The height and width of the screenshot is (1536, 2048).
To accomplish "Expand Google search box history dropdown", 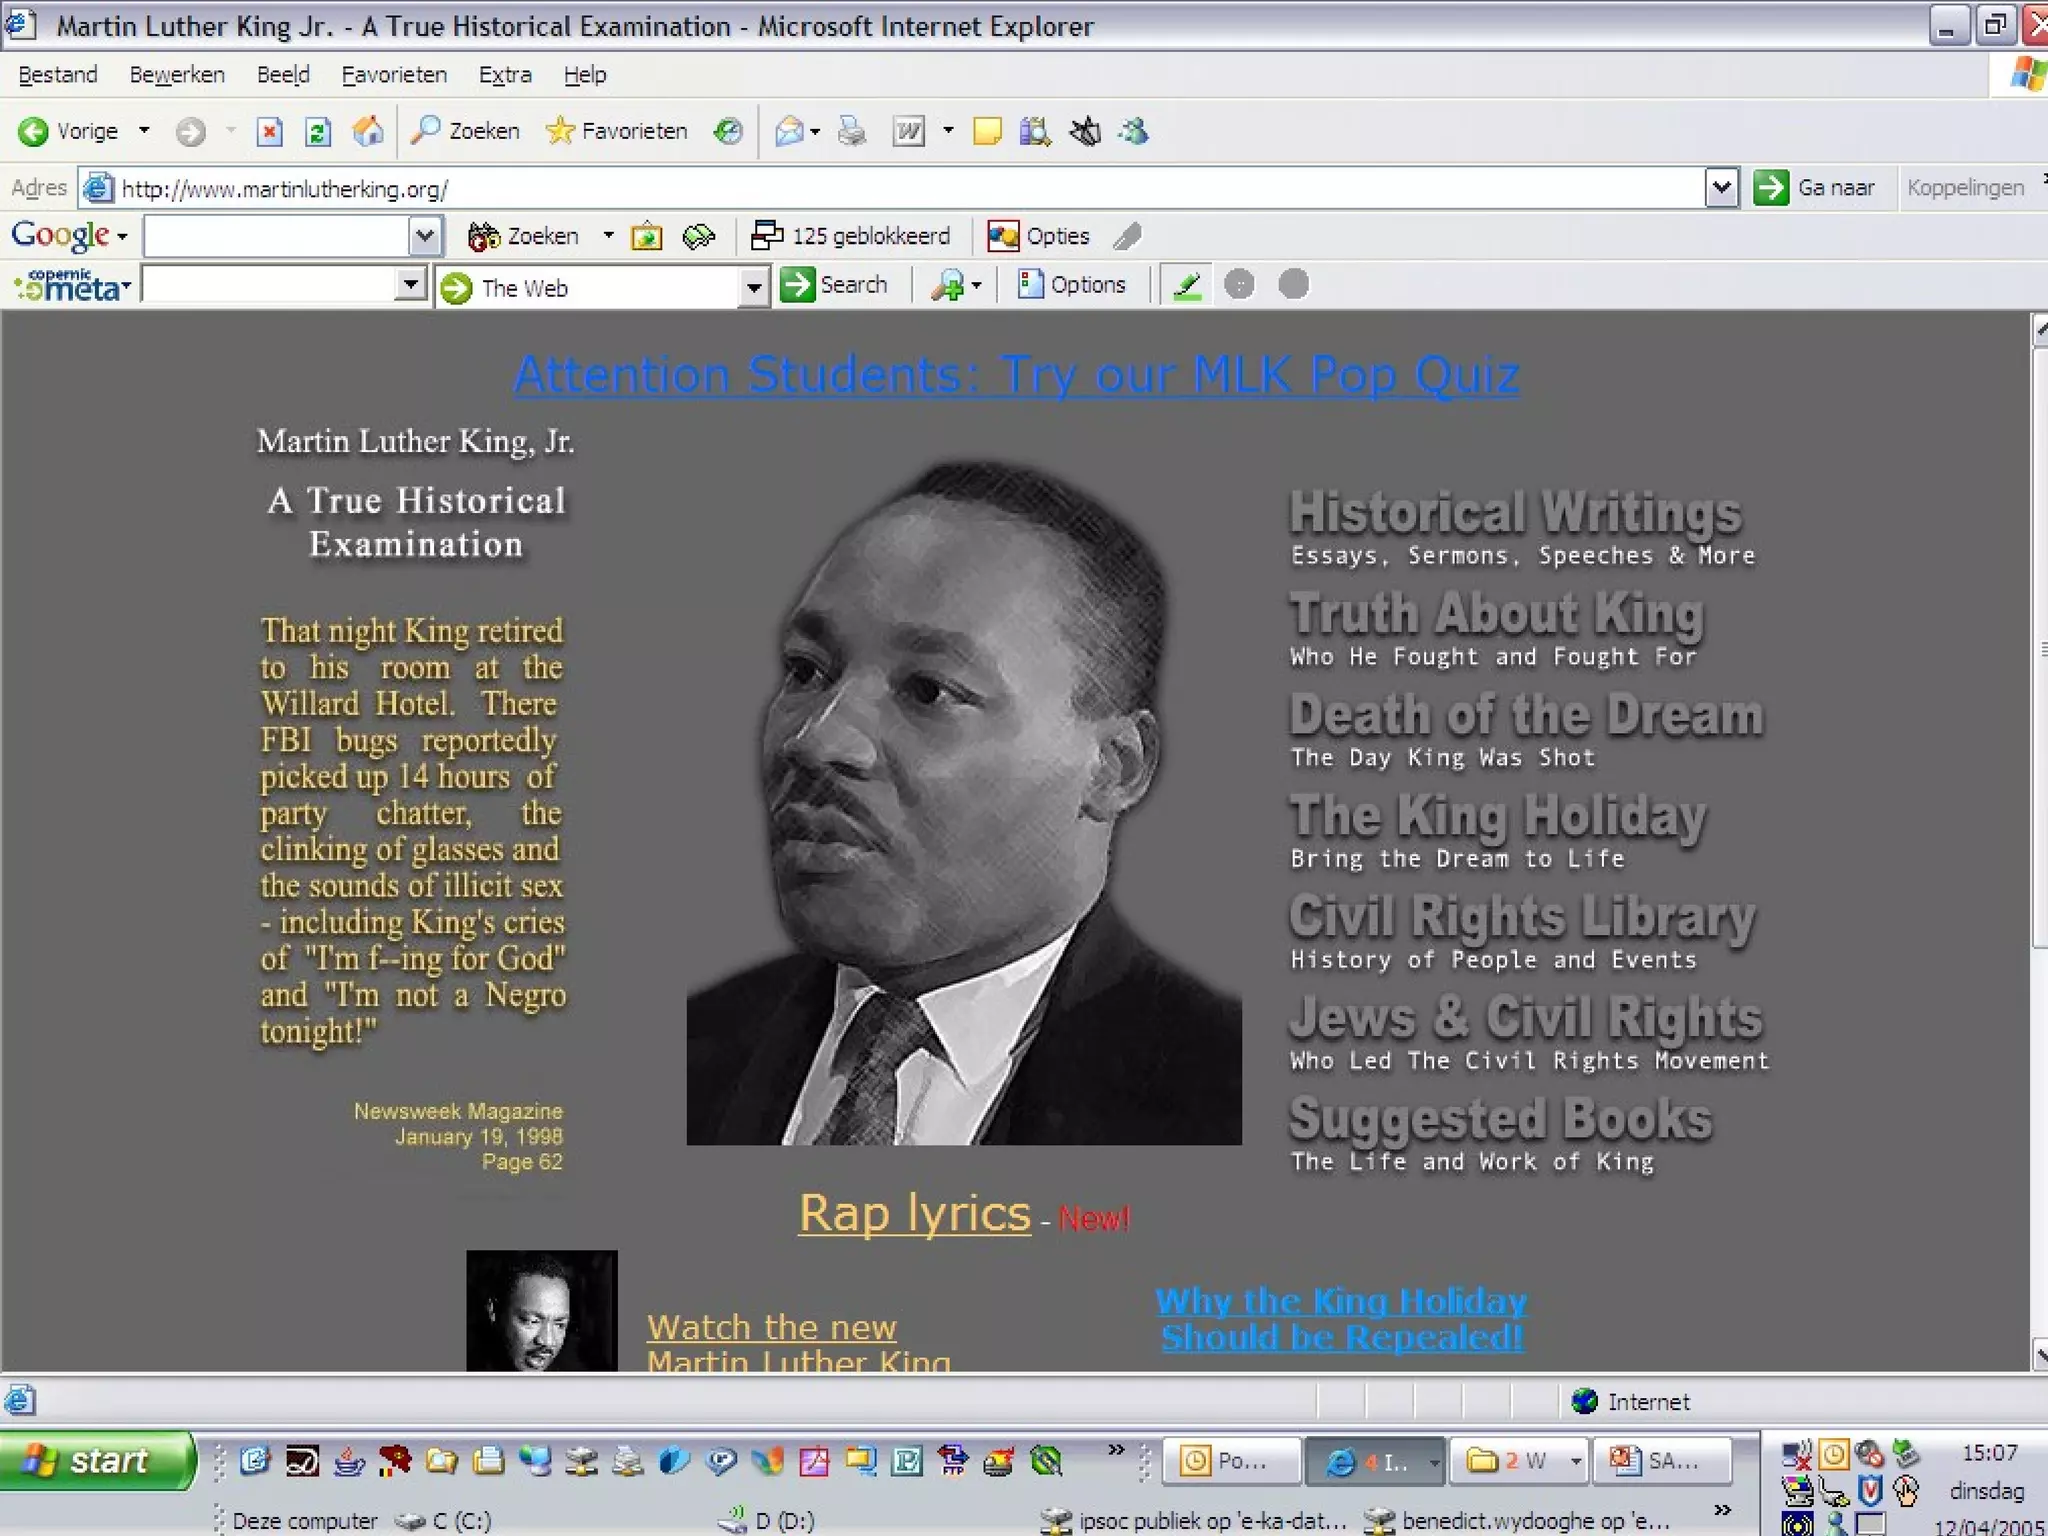I will [424, 236].
